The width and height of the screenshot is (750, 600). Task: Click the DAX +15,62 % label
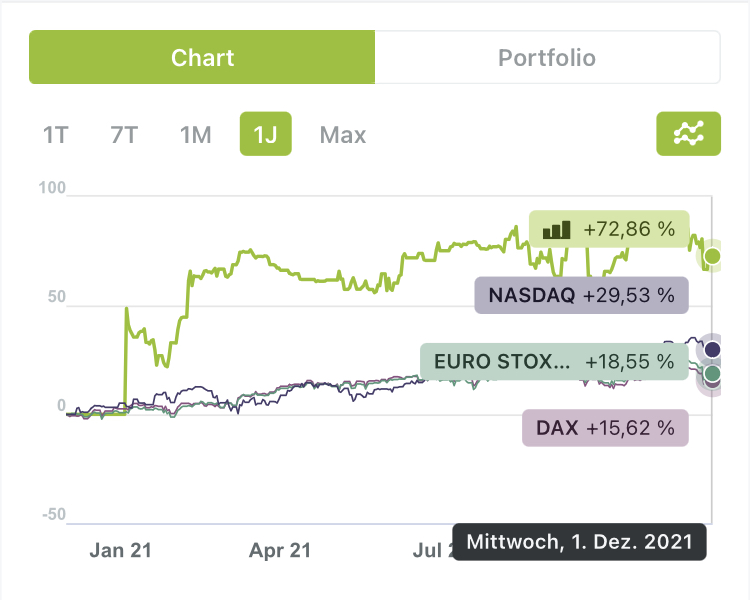[604, 427]
